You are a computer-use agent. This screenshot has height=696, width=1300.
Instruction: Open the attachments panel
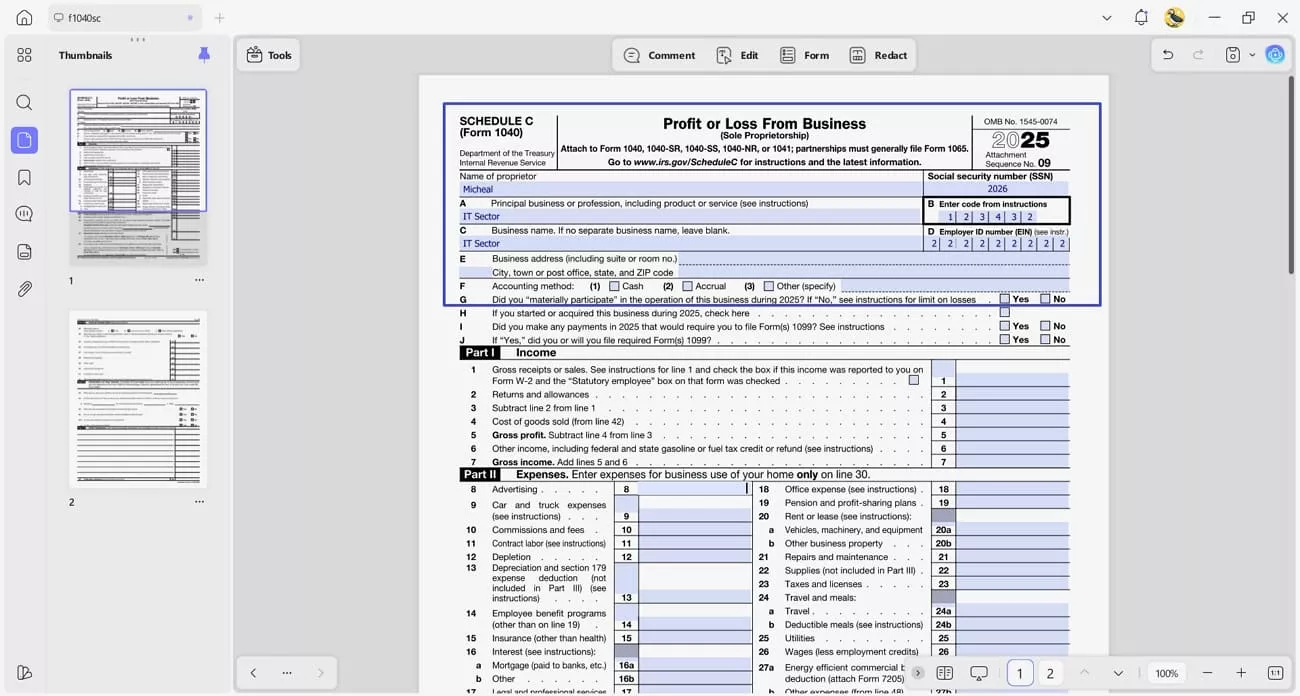point(24,289)
